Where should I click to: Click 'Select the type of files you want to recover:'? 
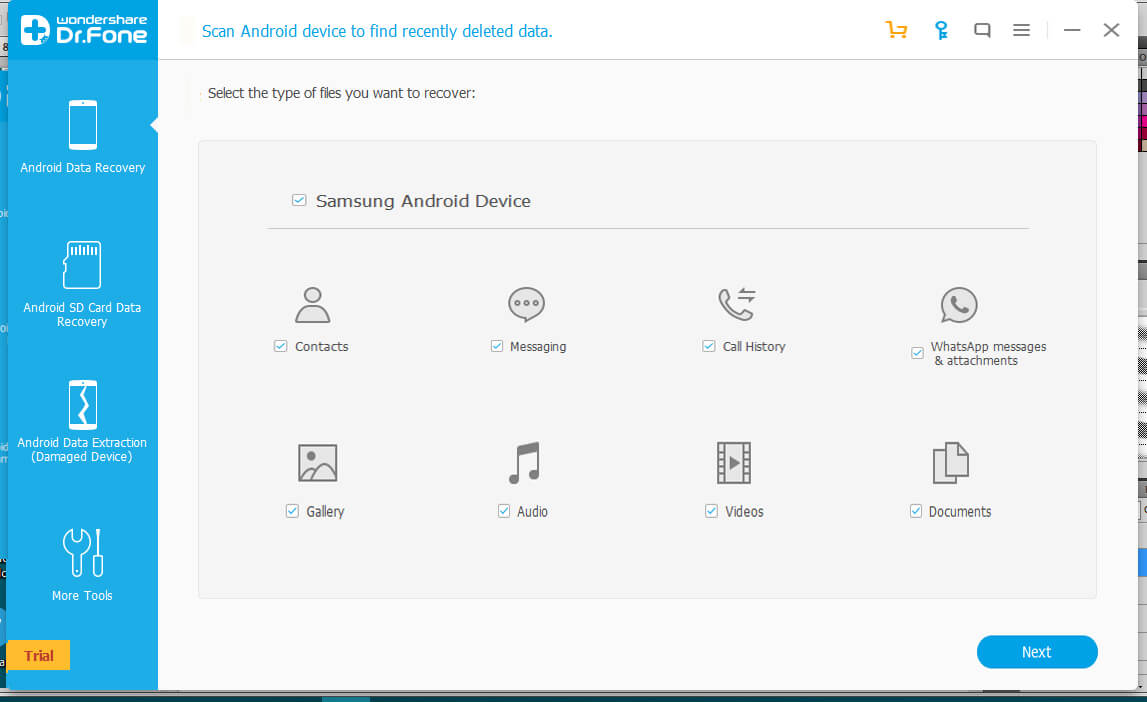pyautogui.click(x=341, y=94)
